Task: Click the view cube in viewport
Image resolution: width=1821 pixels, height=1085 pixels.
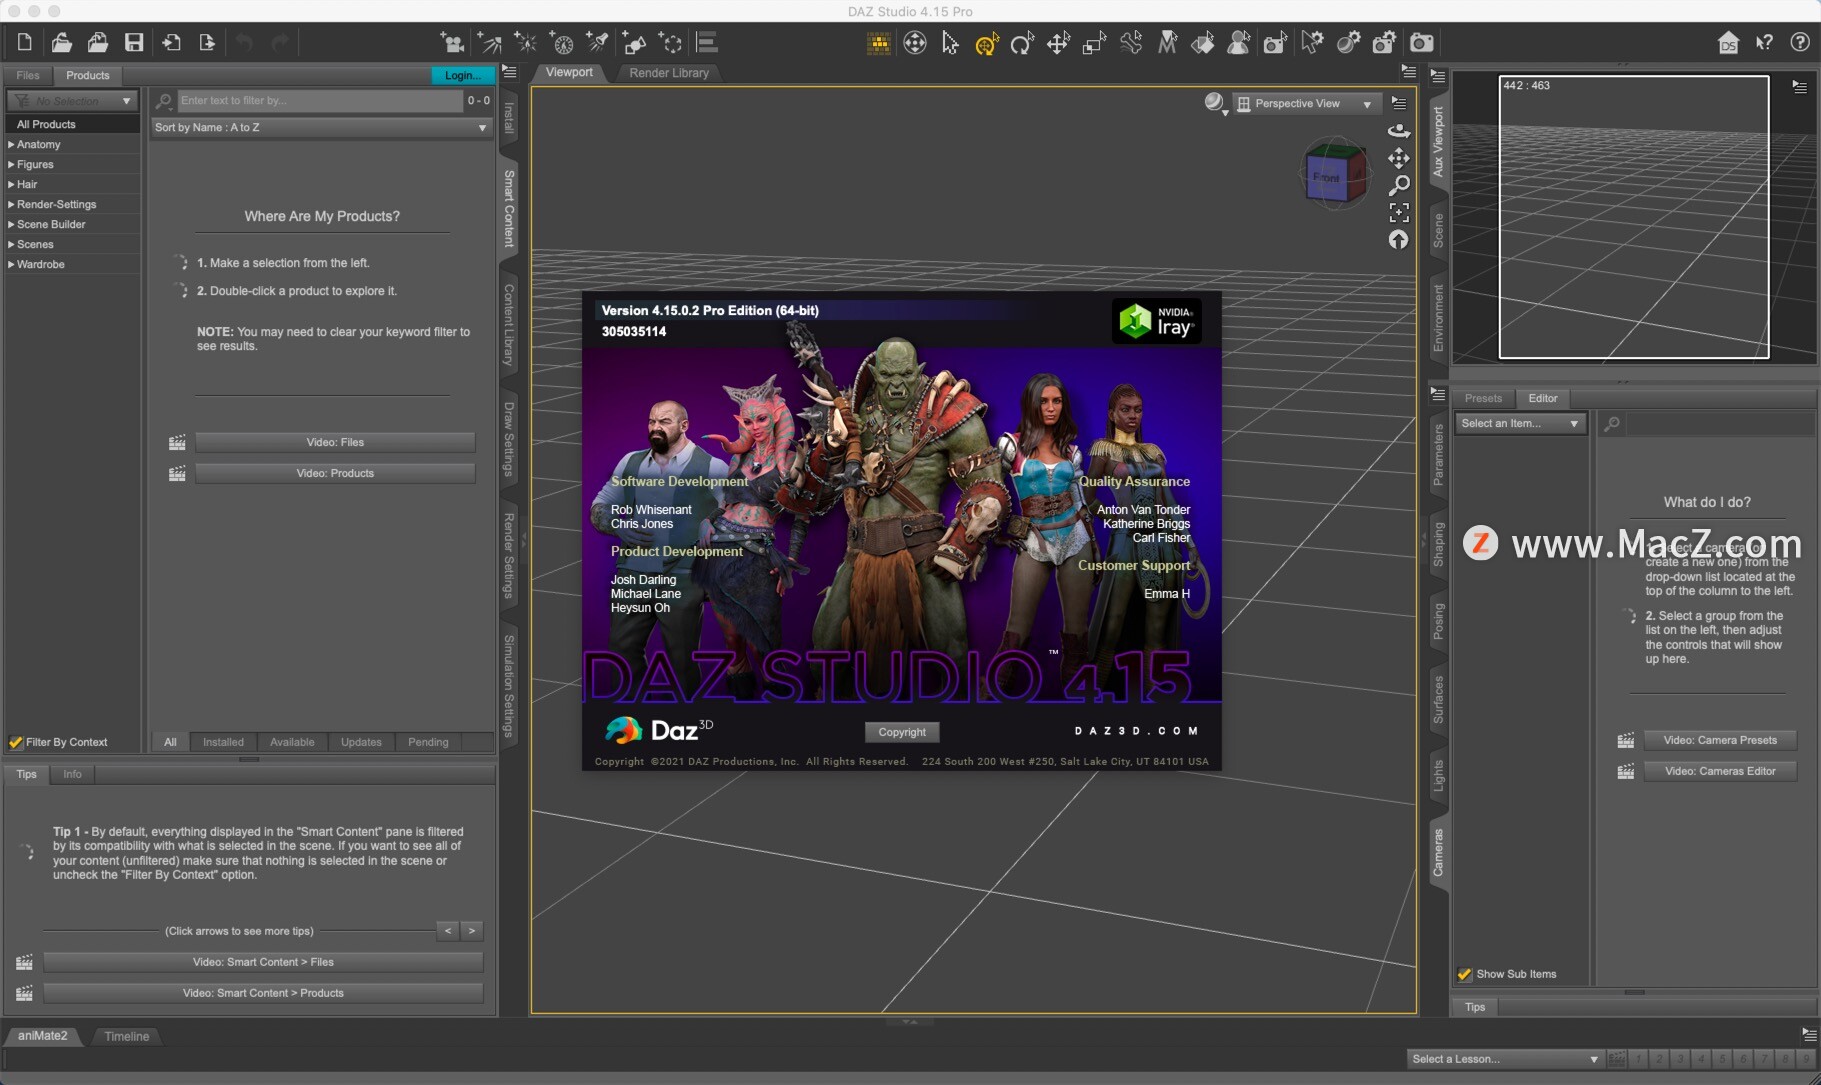Action: pos(1334,174)
